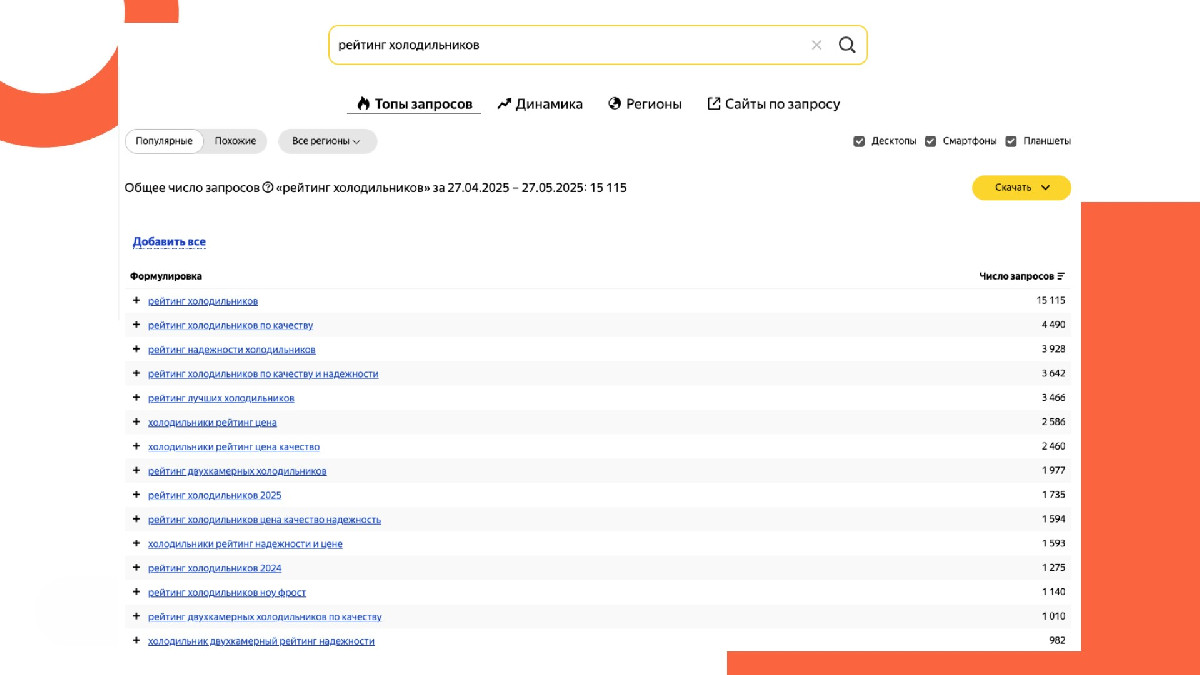Clear the search field with X icon
Viewport: 1200px width, 675px height.
[x=816, y=45]
